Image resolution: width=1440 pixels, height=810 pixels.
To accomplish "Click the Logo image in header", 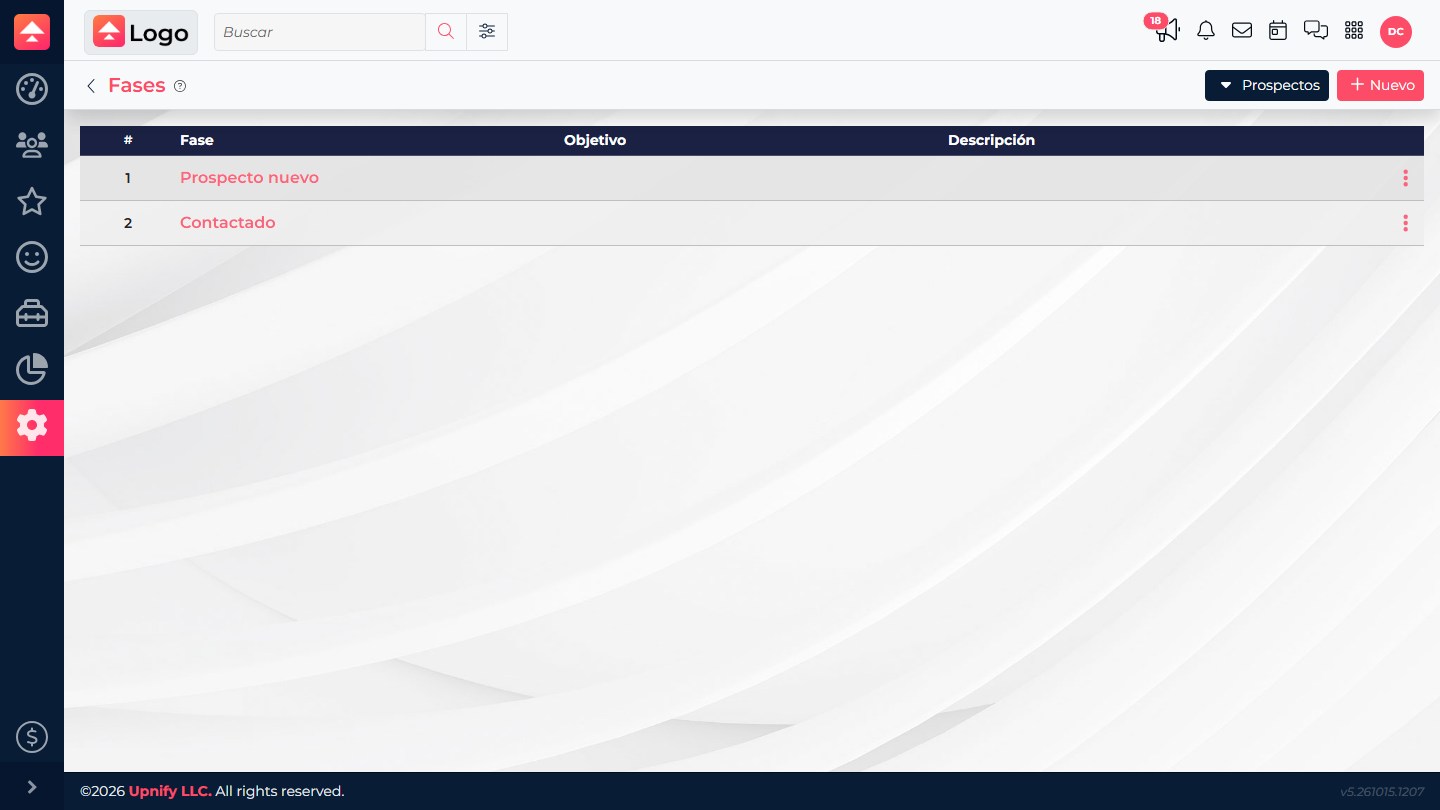I will coord(141,32).
